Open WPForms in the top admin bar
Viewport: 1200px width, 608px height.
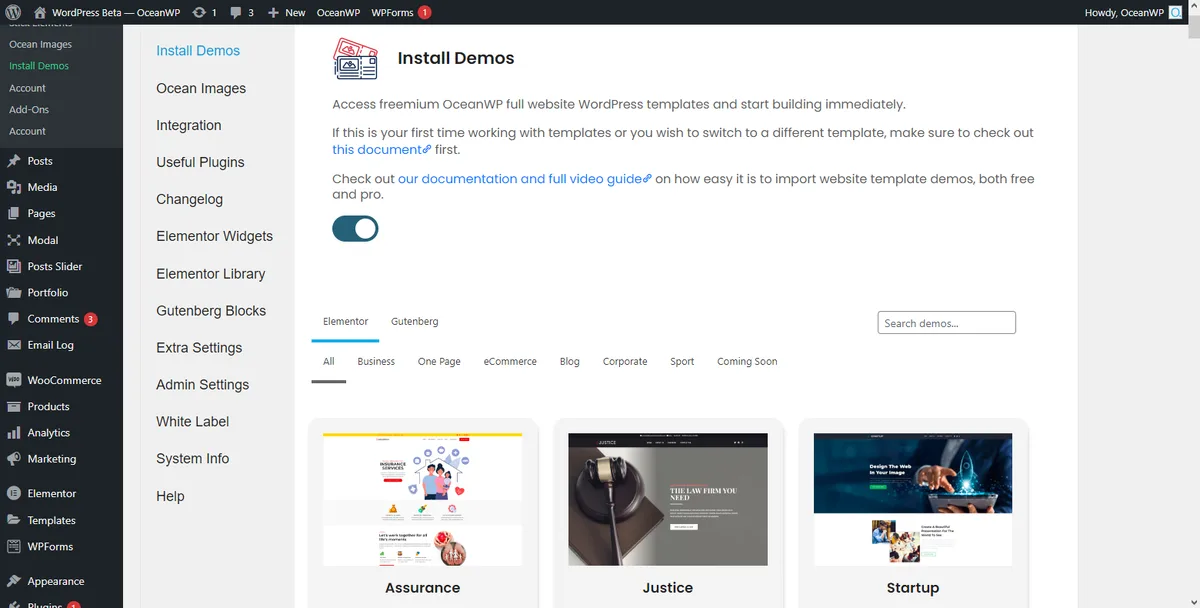click(x=392, y=13)
